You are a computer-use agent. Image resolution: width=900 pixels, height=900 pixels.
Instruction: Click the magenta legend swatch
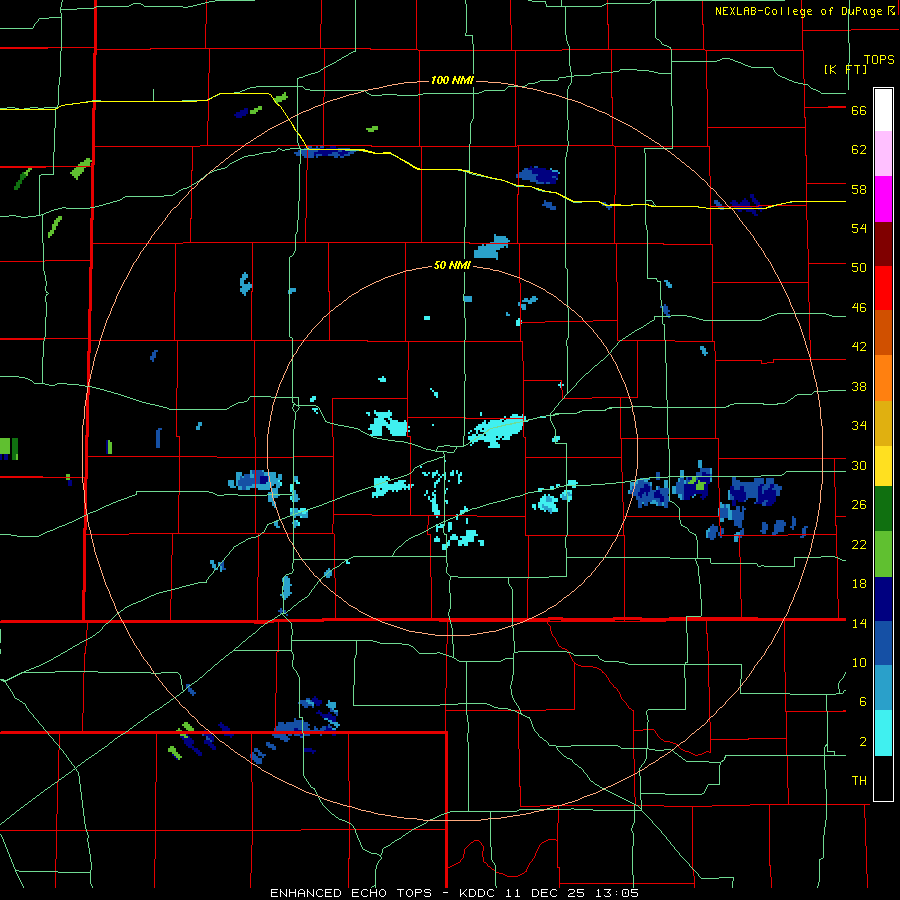coord(883,199)
